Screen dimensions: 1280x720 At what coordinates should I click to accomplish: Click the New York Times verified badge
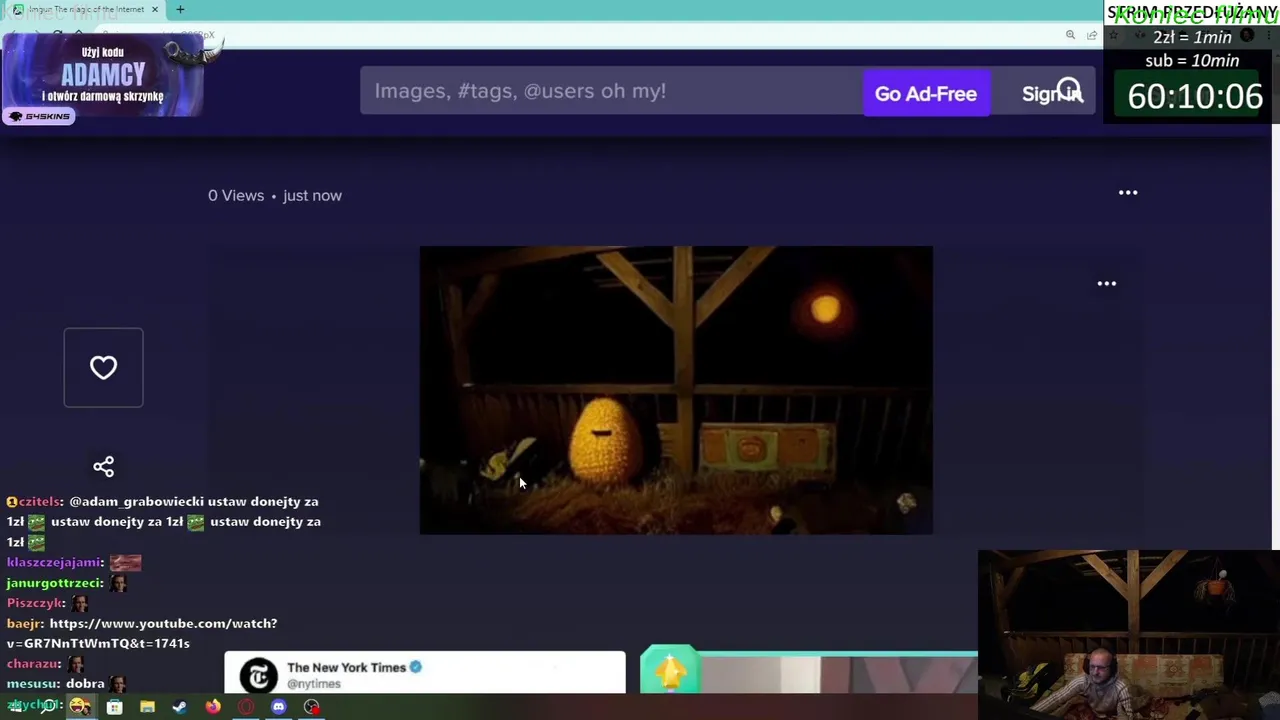pyautogui.click(x=416, y=667)
